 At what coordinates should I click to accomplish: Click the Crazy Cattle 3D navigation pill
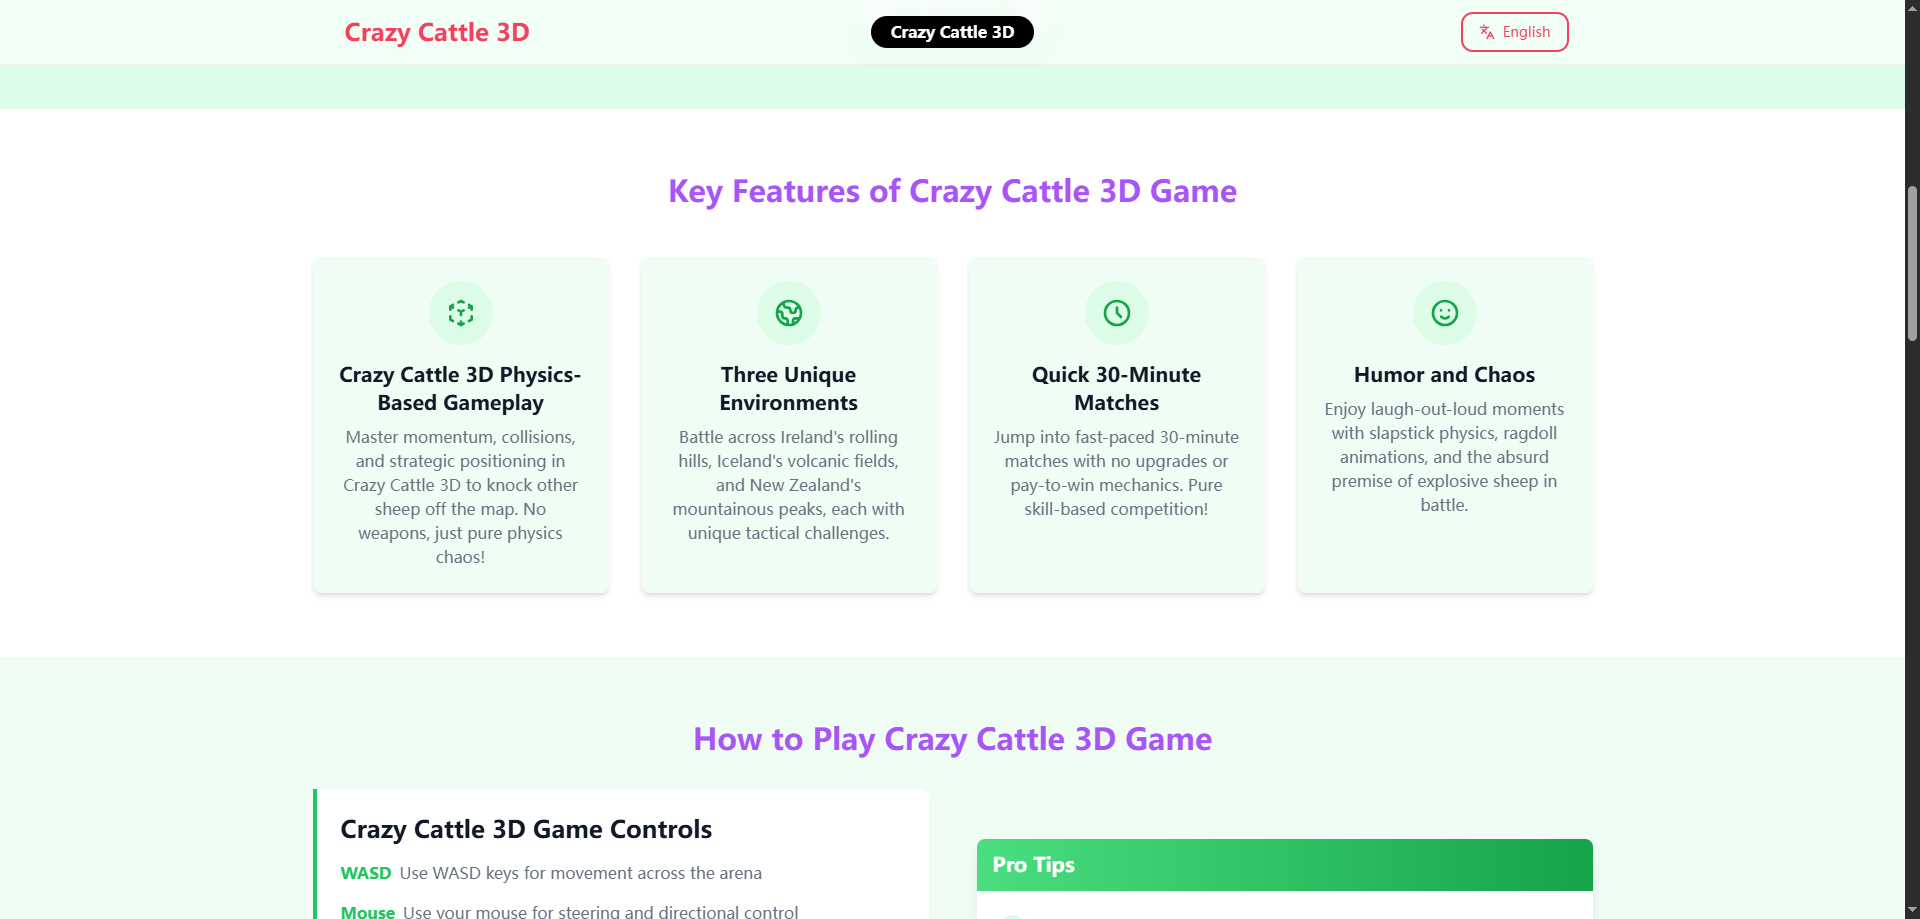pos(951,31)
